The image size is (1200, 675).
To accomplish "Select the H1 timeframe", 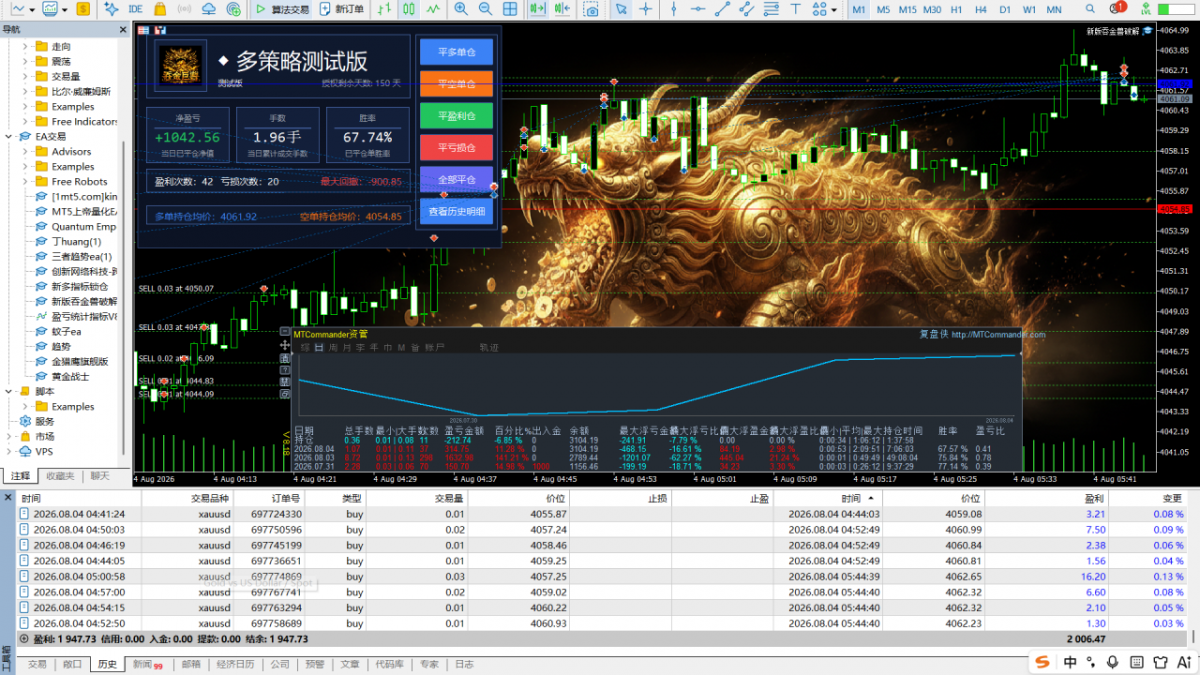I will pos(956,9).
